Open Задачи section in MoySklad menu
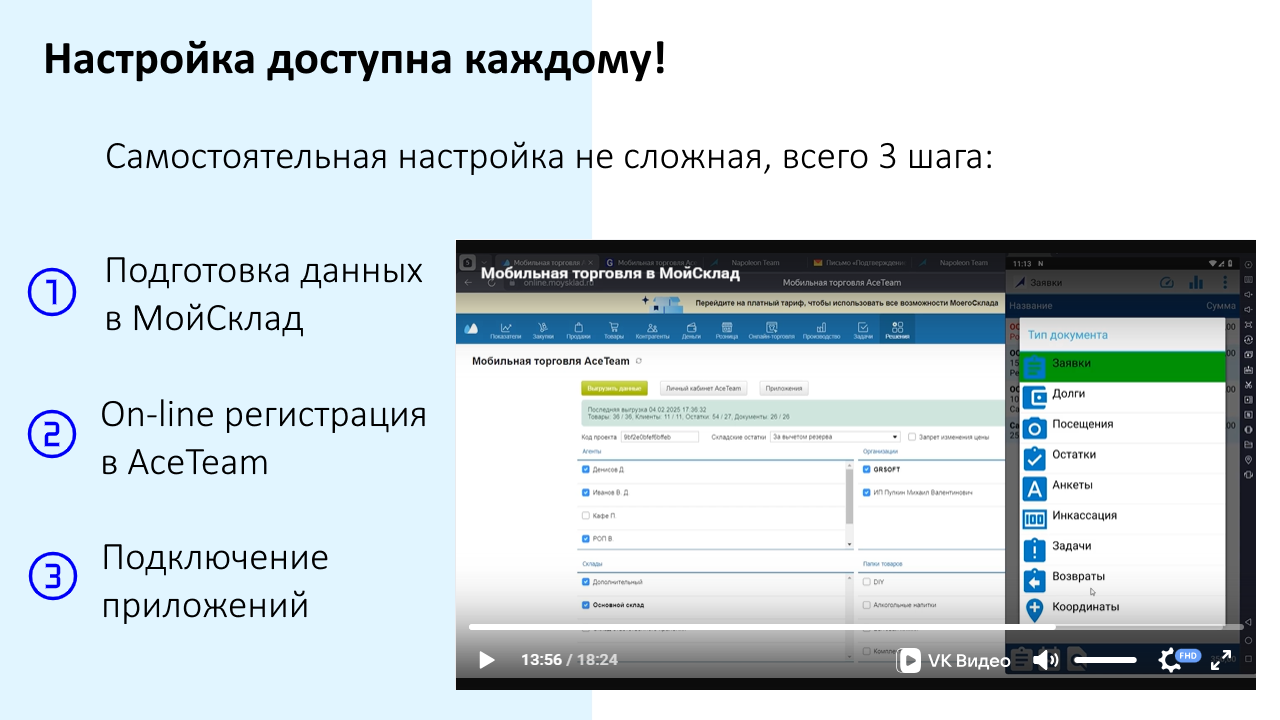 coord(862,330)
